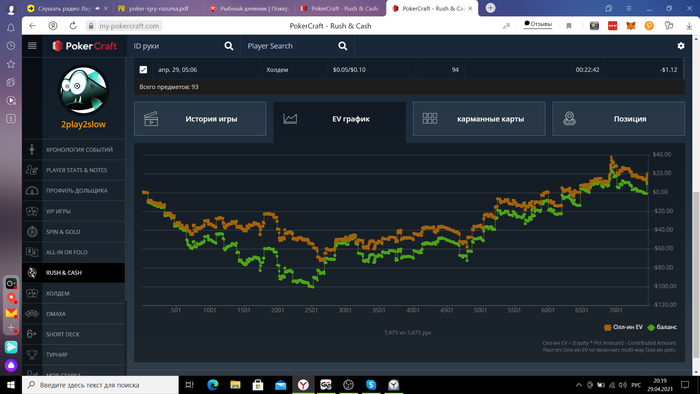Click the Отзывы button in browser
The height and width of the screenshot is (394, 700).
pos(538,24)
